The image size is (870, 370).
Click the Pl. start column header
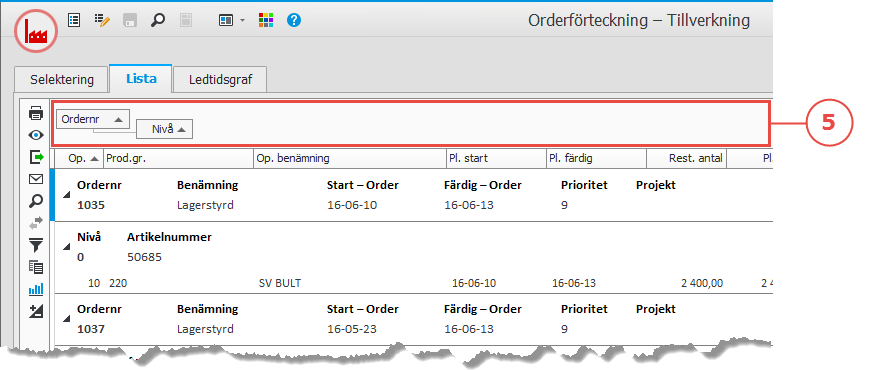(x=496, y=158)
